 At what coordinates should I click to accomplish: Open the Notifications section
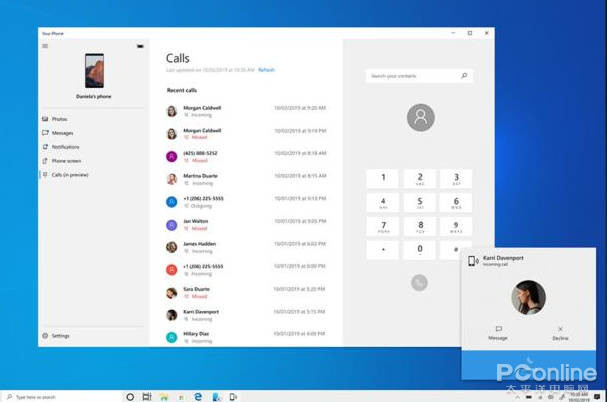click(65, 147)
